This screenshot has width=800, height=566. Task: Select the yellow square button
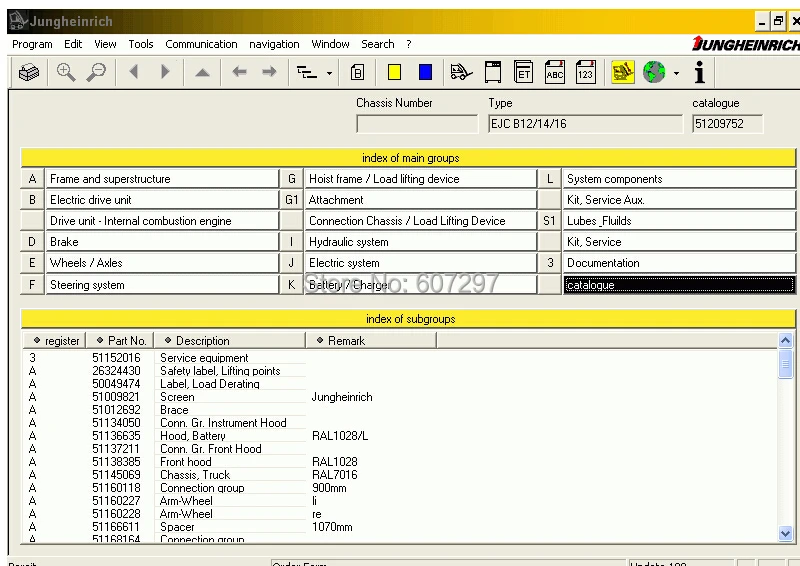(394, 72)
